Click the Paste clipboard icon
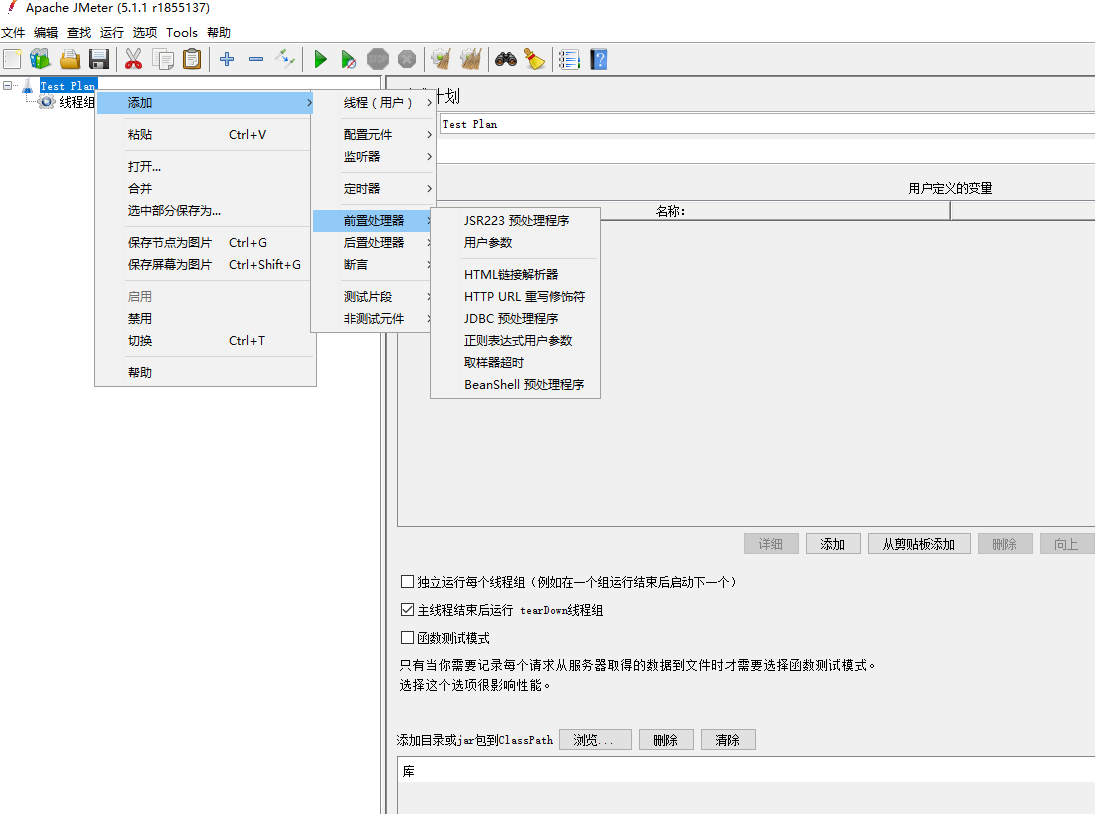The height and width of the screenshot is (814, 1095). pyautogui.click(x=192, y=59)
